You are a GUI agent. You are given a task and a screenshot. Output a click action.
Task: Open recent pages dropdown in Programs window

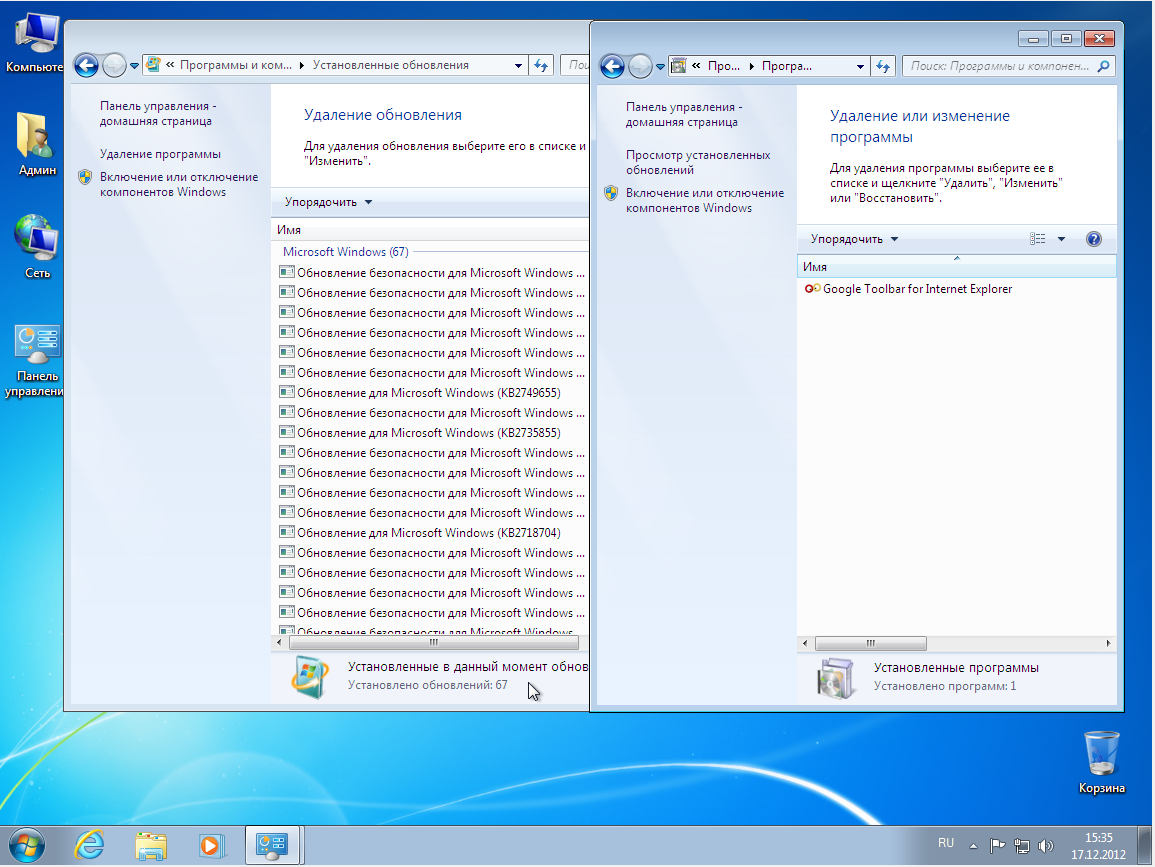tap(660, 67)
